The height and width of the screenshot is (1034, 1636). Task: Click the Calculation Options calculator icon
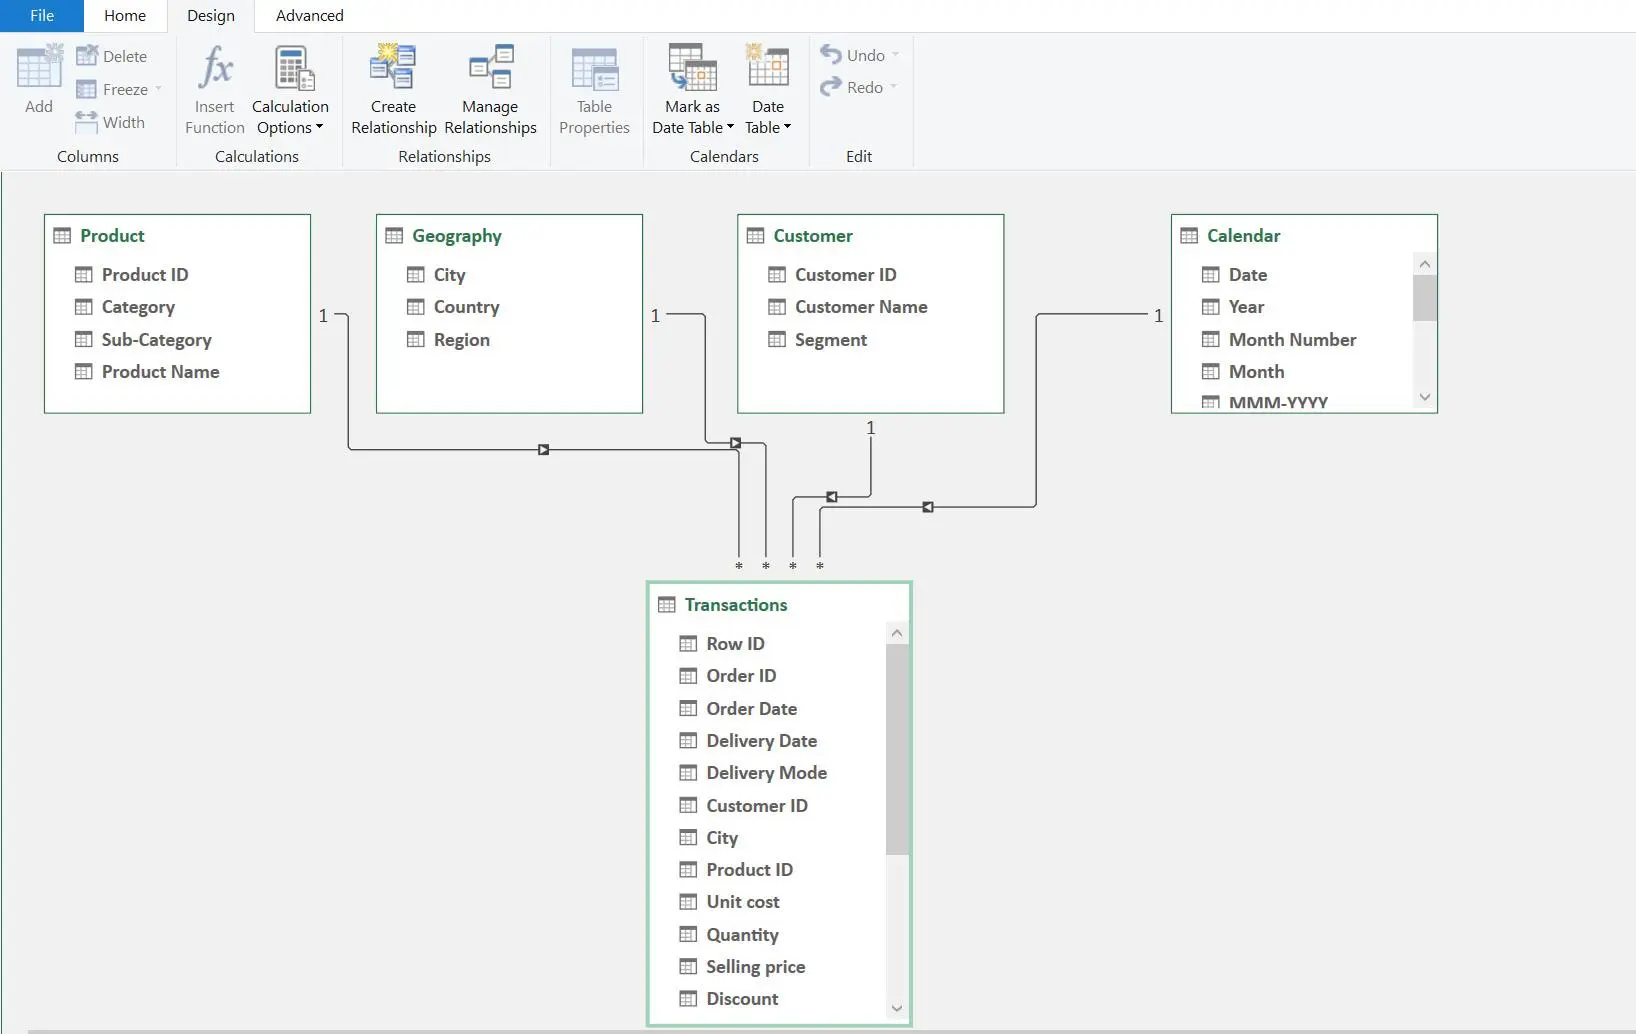tap(294, 68)
